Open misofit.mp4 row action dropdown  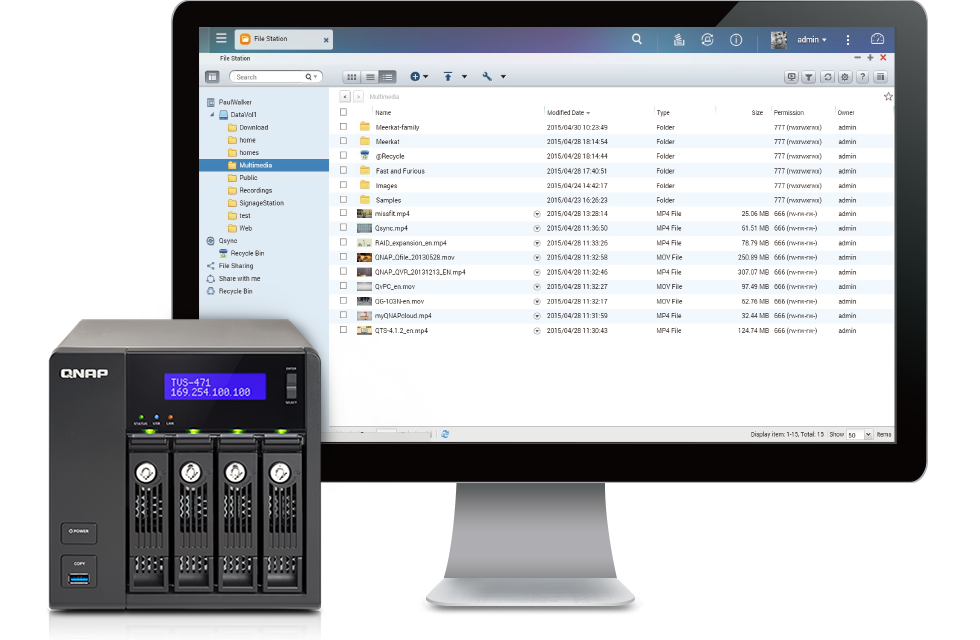click(536, 214)
